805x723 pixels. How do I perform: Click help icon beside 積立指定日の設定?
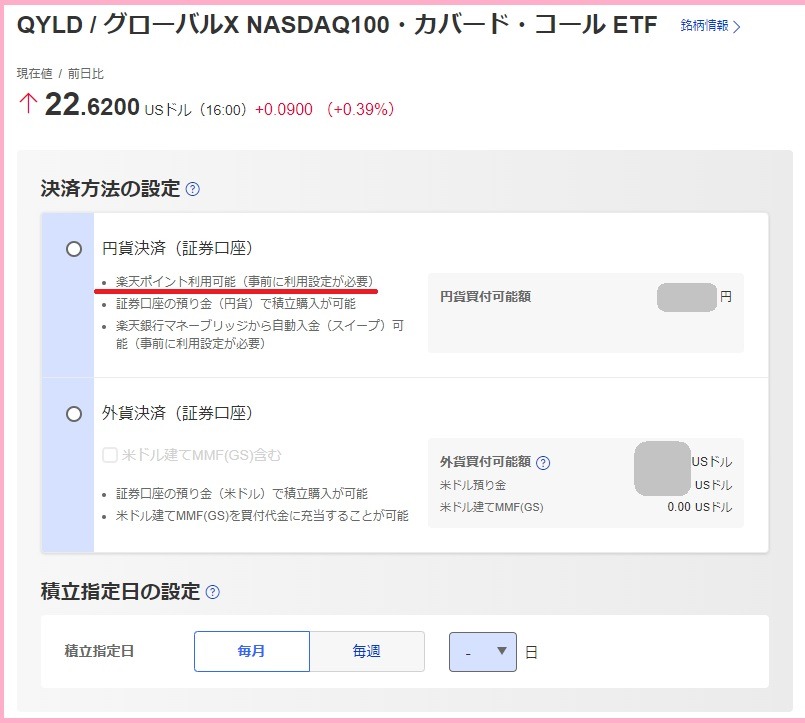(x=213, y=592)
